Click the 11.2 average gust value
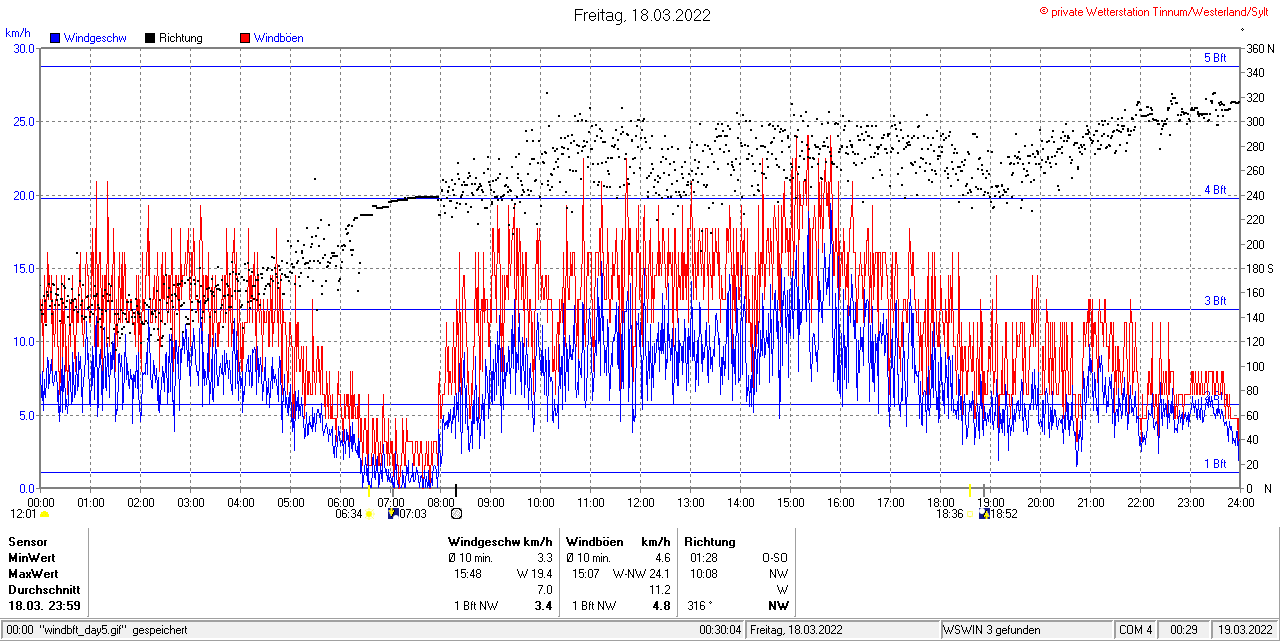This screenshot has width=1280, height=641. [659, 590]
